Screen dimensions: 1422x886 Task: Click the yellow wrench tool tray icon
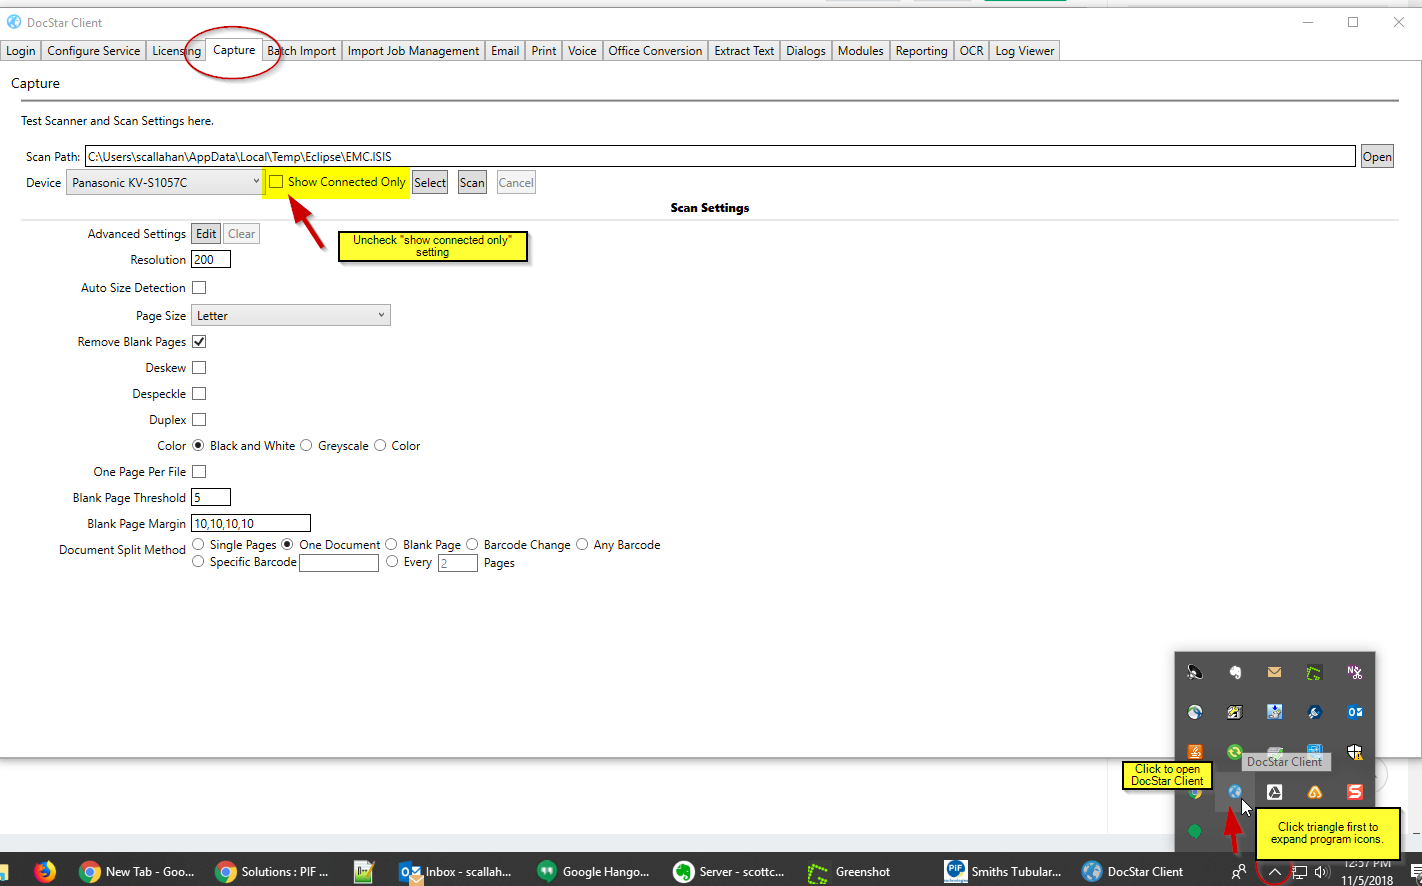pyautogui.click(x=1235, y=712)
